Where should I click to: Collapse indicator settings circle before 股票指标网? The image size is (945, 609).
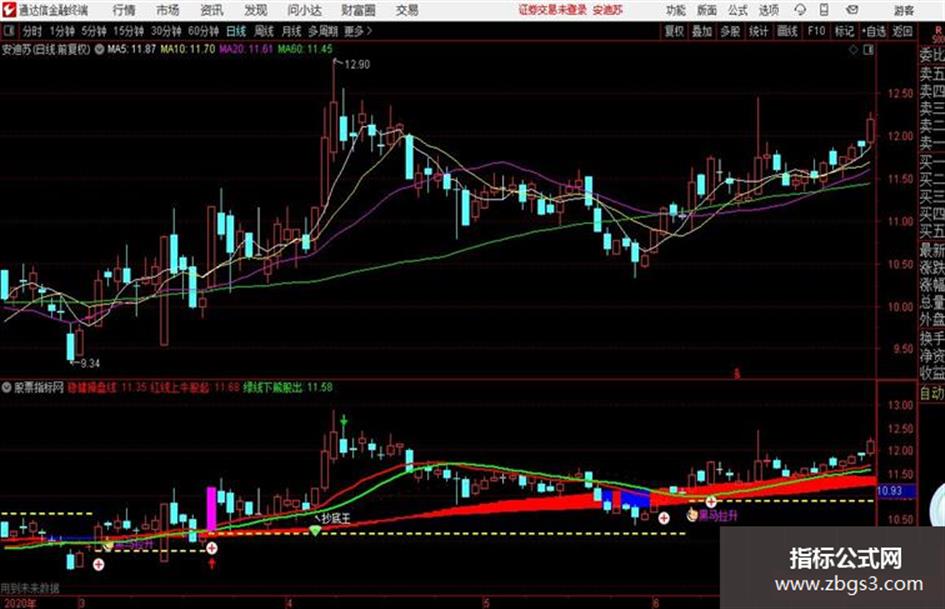(7, 387)
